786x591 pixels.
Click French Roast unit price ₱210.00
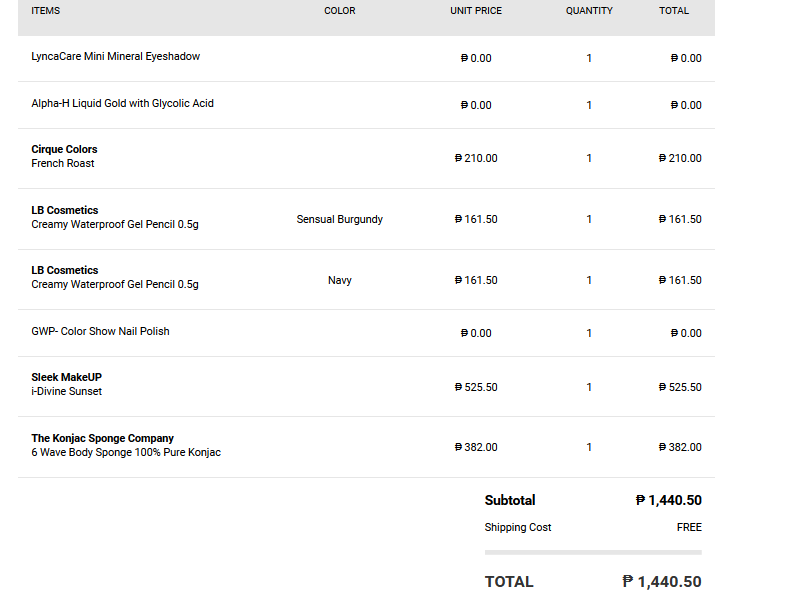pos(476,158)
